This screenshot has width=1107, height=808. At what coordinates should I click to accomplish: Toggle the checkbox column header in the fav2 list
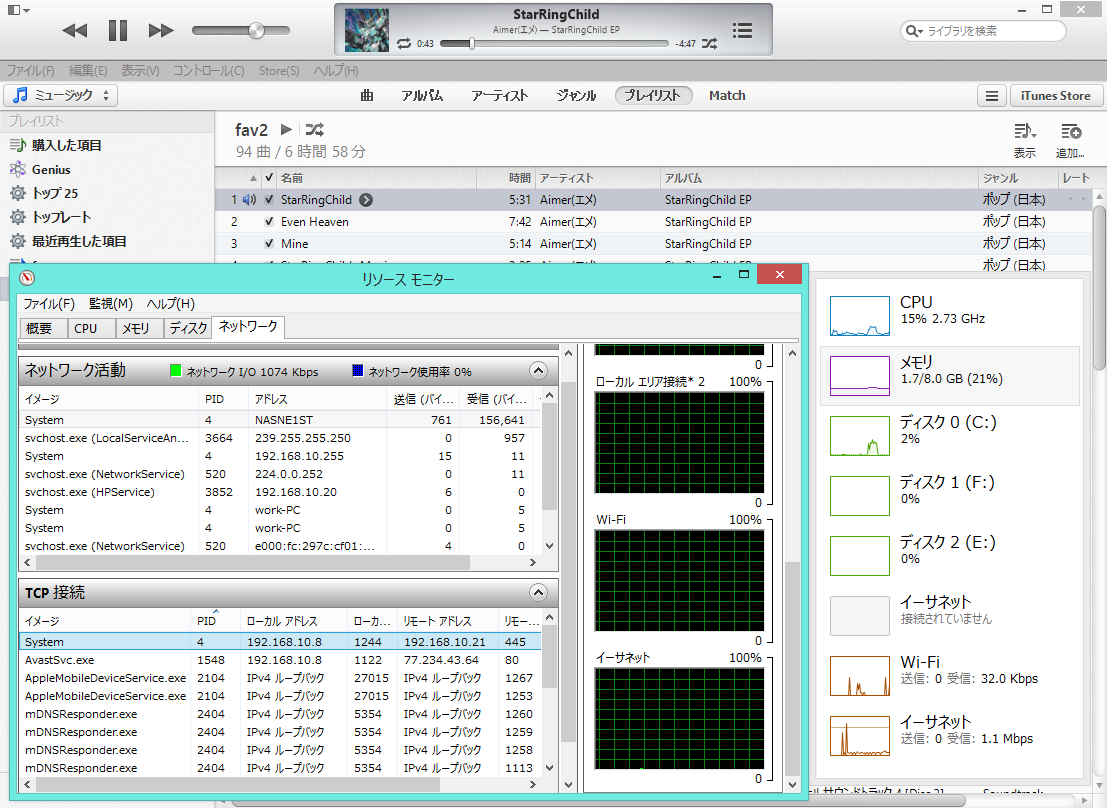point(268,178)
